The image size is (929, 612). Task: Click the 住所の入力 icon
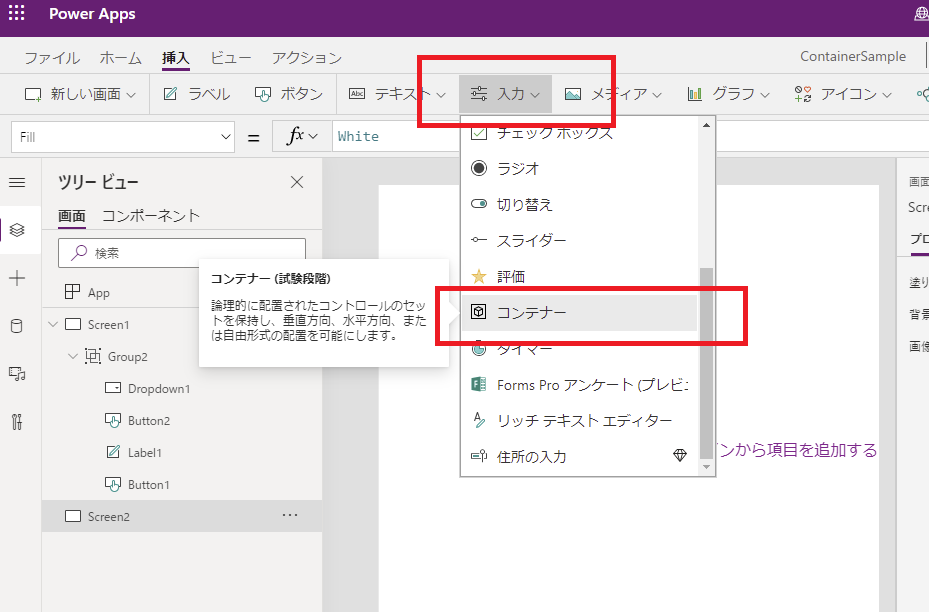point(479,456)
